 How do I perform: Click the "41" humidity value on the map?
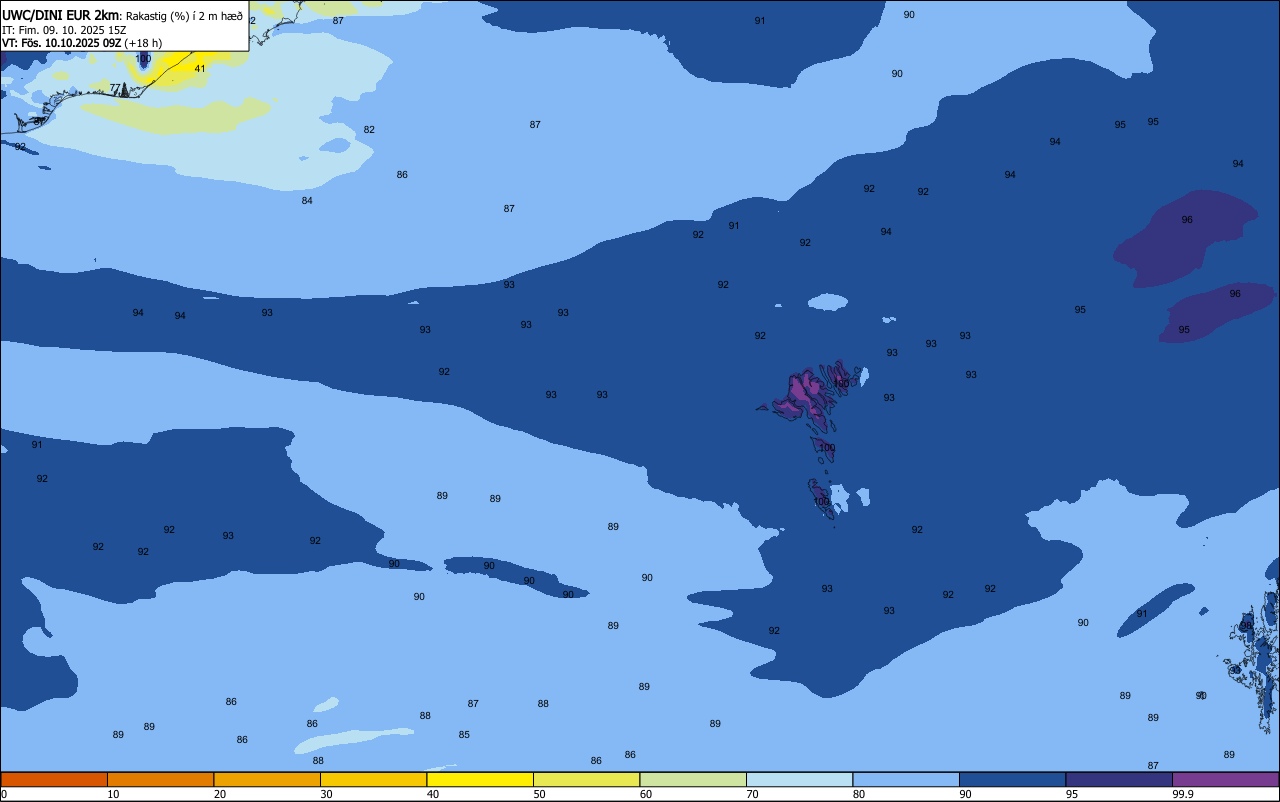tap(200, 69)
